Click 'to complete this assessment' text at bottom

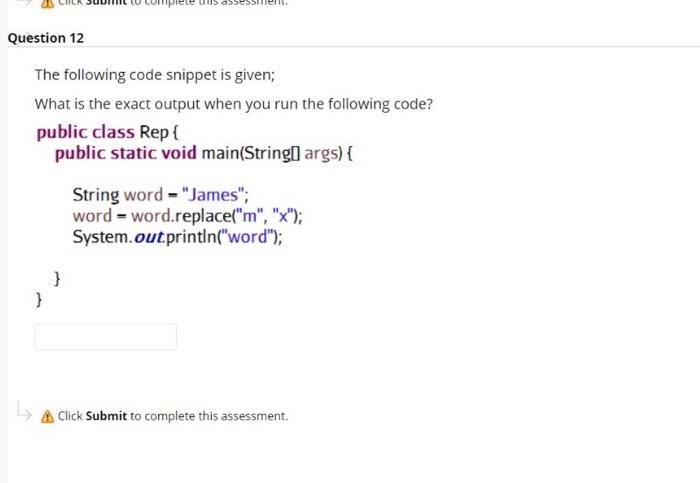pos(209,416)
